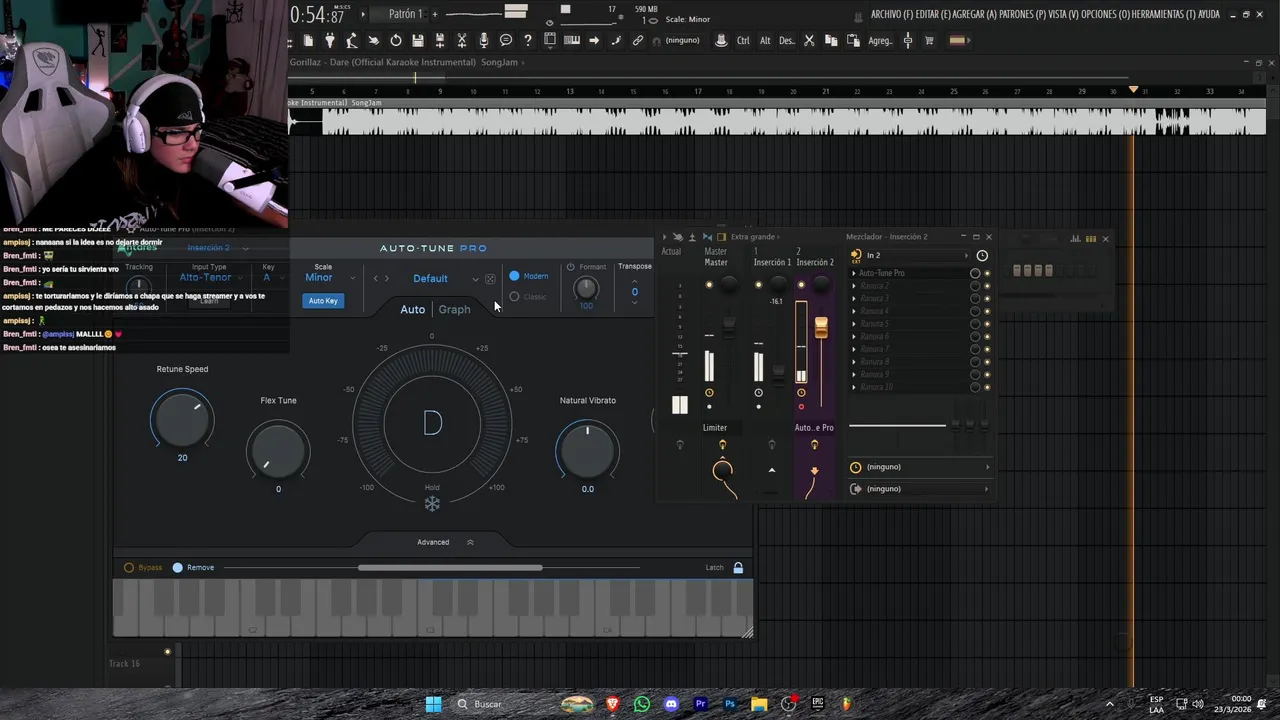Open the ARCHIVO menu
Image resolution: width=1280 pixels, height=720 pixels.
tap(891, 15)
